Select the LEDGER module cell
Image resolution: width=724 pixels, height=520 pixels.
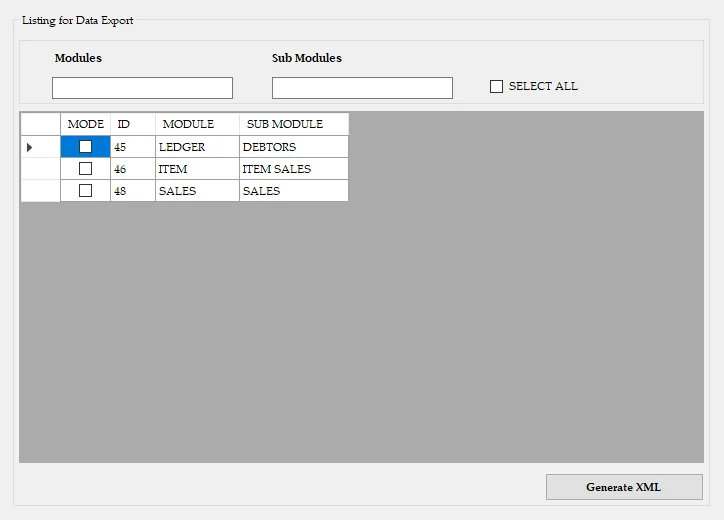tap(197, 147)
